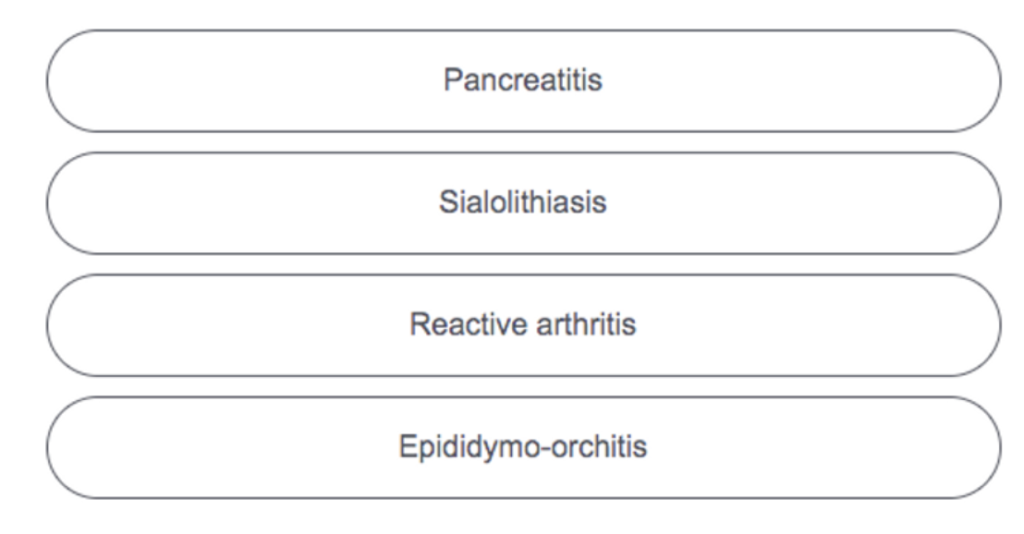Select the Pancreatitis answer option
Screen dimensions: 1024x534
click(x=523, y=81)
